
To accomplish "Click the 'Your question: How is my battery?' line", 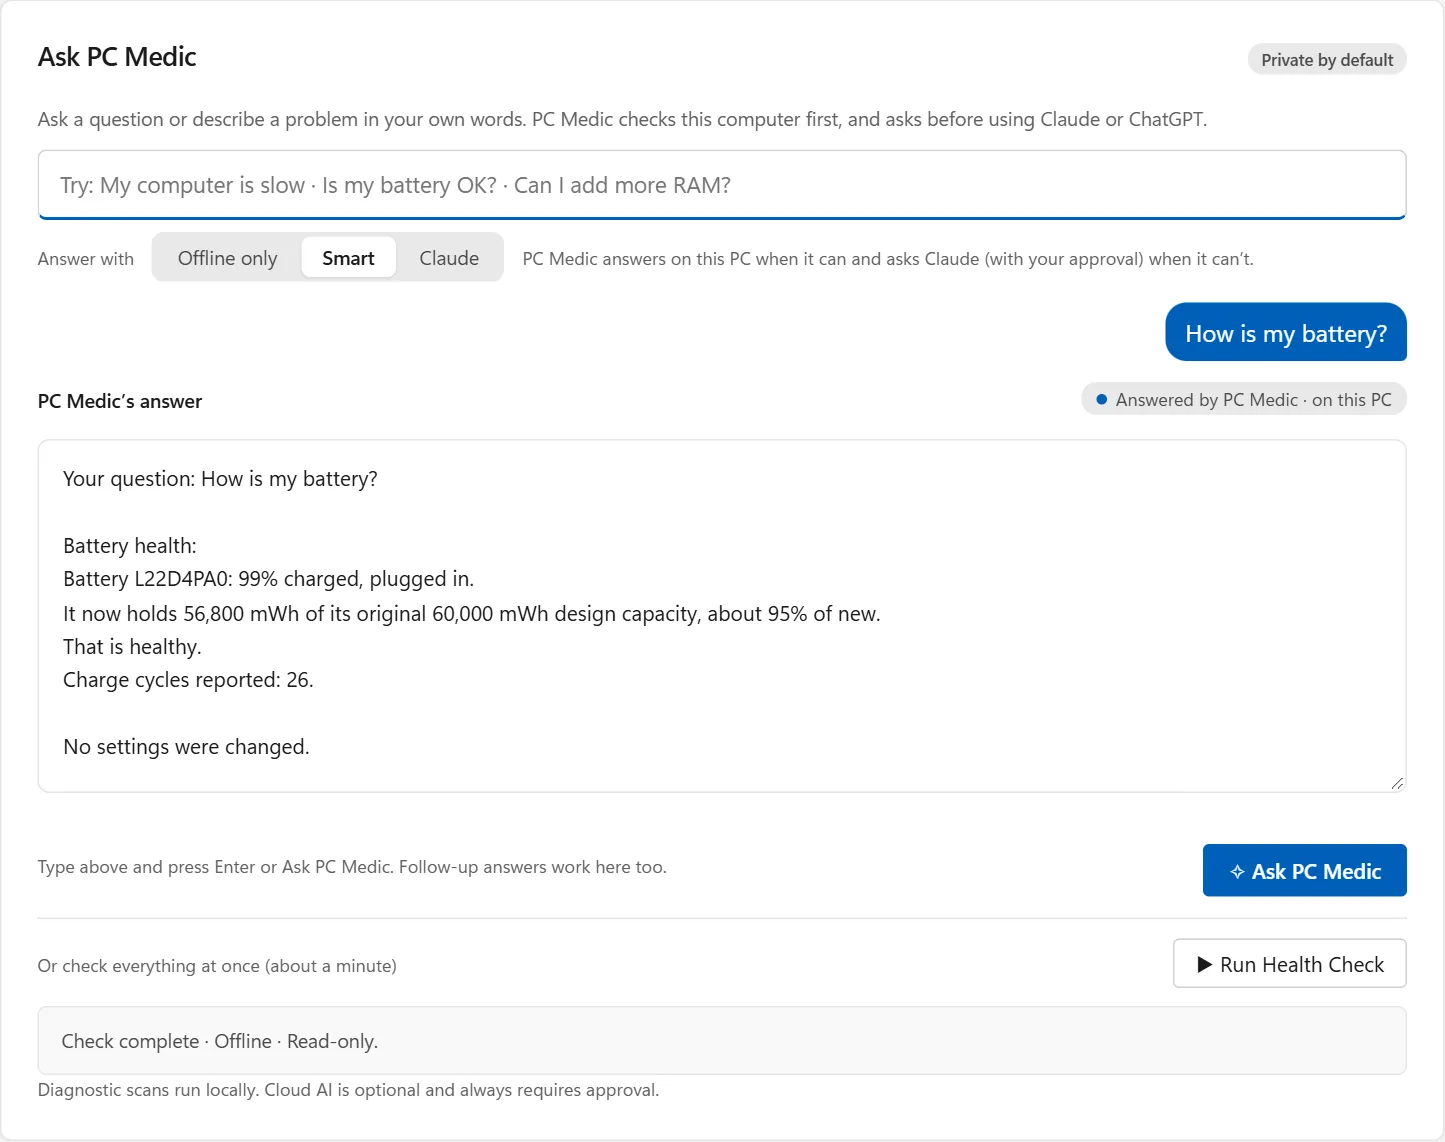I will 220,479.
